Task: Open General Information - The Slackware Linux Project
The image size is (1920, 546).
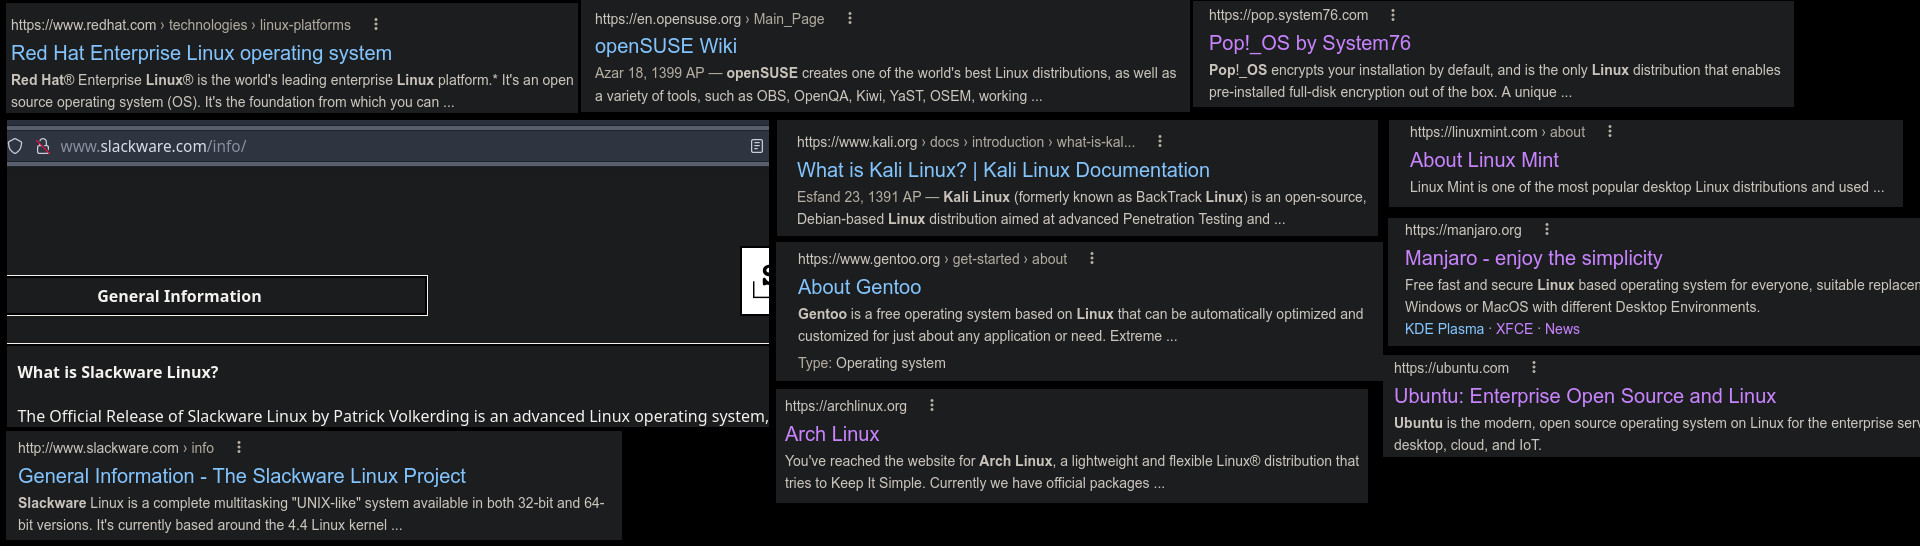Action: [x=242, y=476]
